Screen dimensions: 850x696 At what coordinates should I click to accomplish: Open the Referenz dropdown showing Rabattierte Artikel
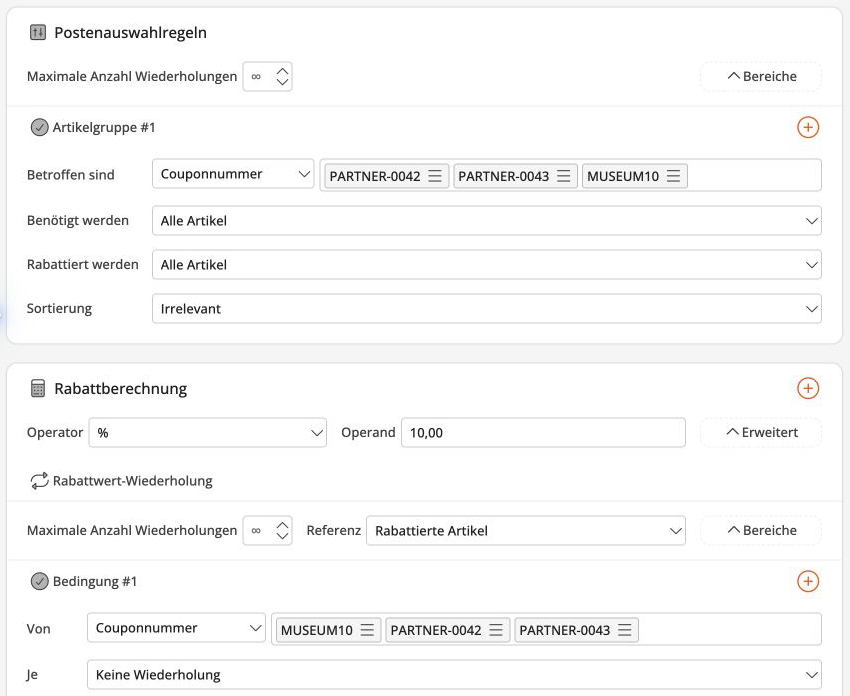coord(526,531)
